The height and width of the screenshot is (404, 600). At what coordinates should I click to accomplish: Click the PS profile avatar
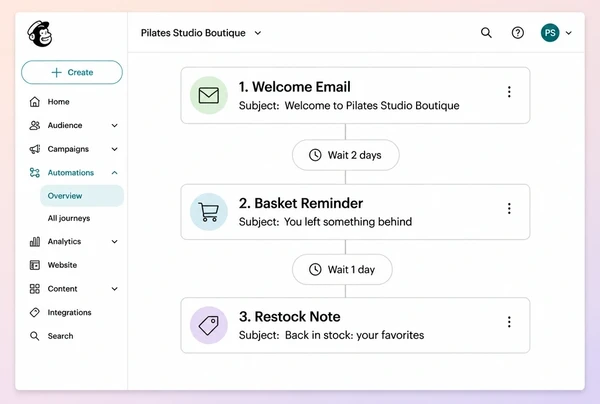pos(550,33)
